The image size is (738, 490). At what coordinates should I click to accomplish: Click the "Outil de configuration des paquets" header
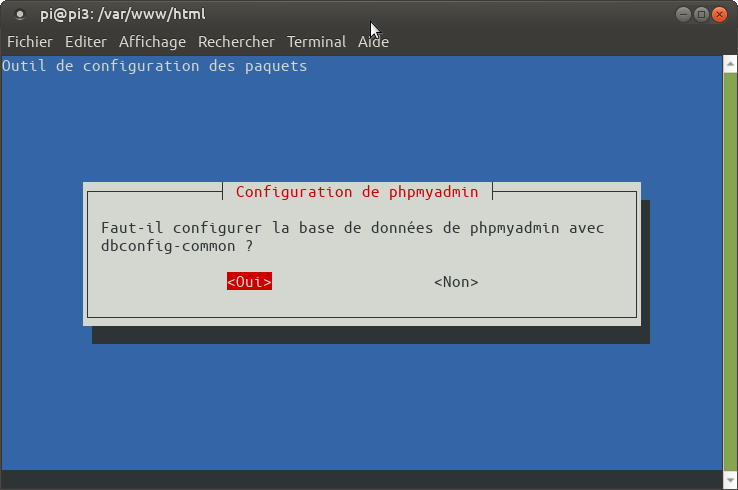click(155, 66)
